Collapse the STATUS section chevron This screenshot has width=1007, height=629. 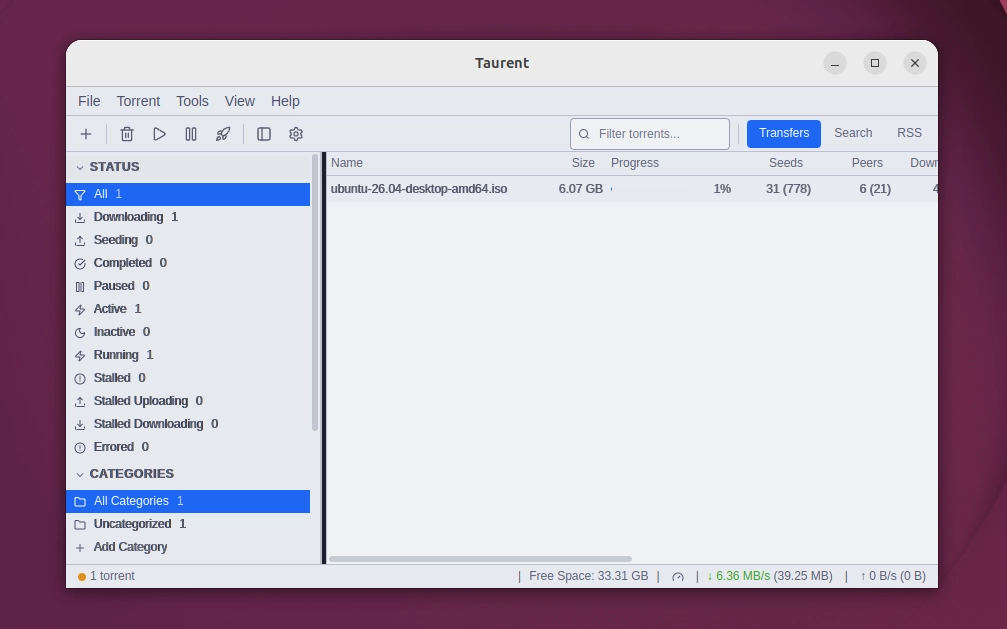coord(80,167)
